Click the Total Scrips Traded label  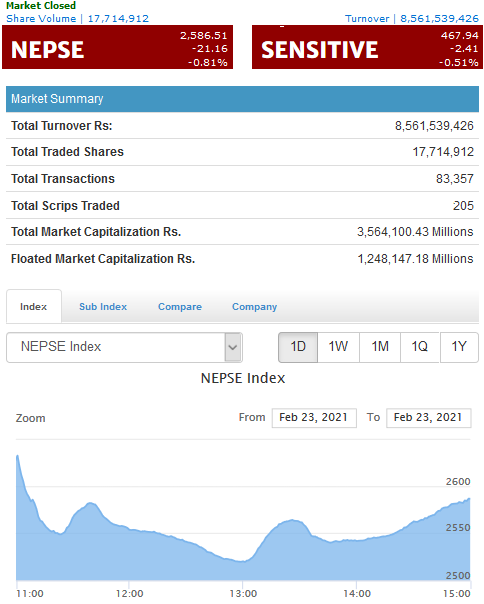[x=65, y=206]
